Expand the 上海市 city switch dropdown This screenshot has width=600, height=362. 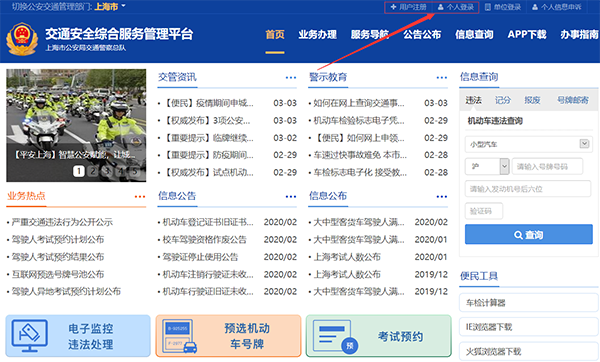[x=110, y=7]
